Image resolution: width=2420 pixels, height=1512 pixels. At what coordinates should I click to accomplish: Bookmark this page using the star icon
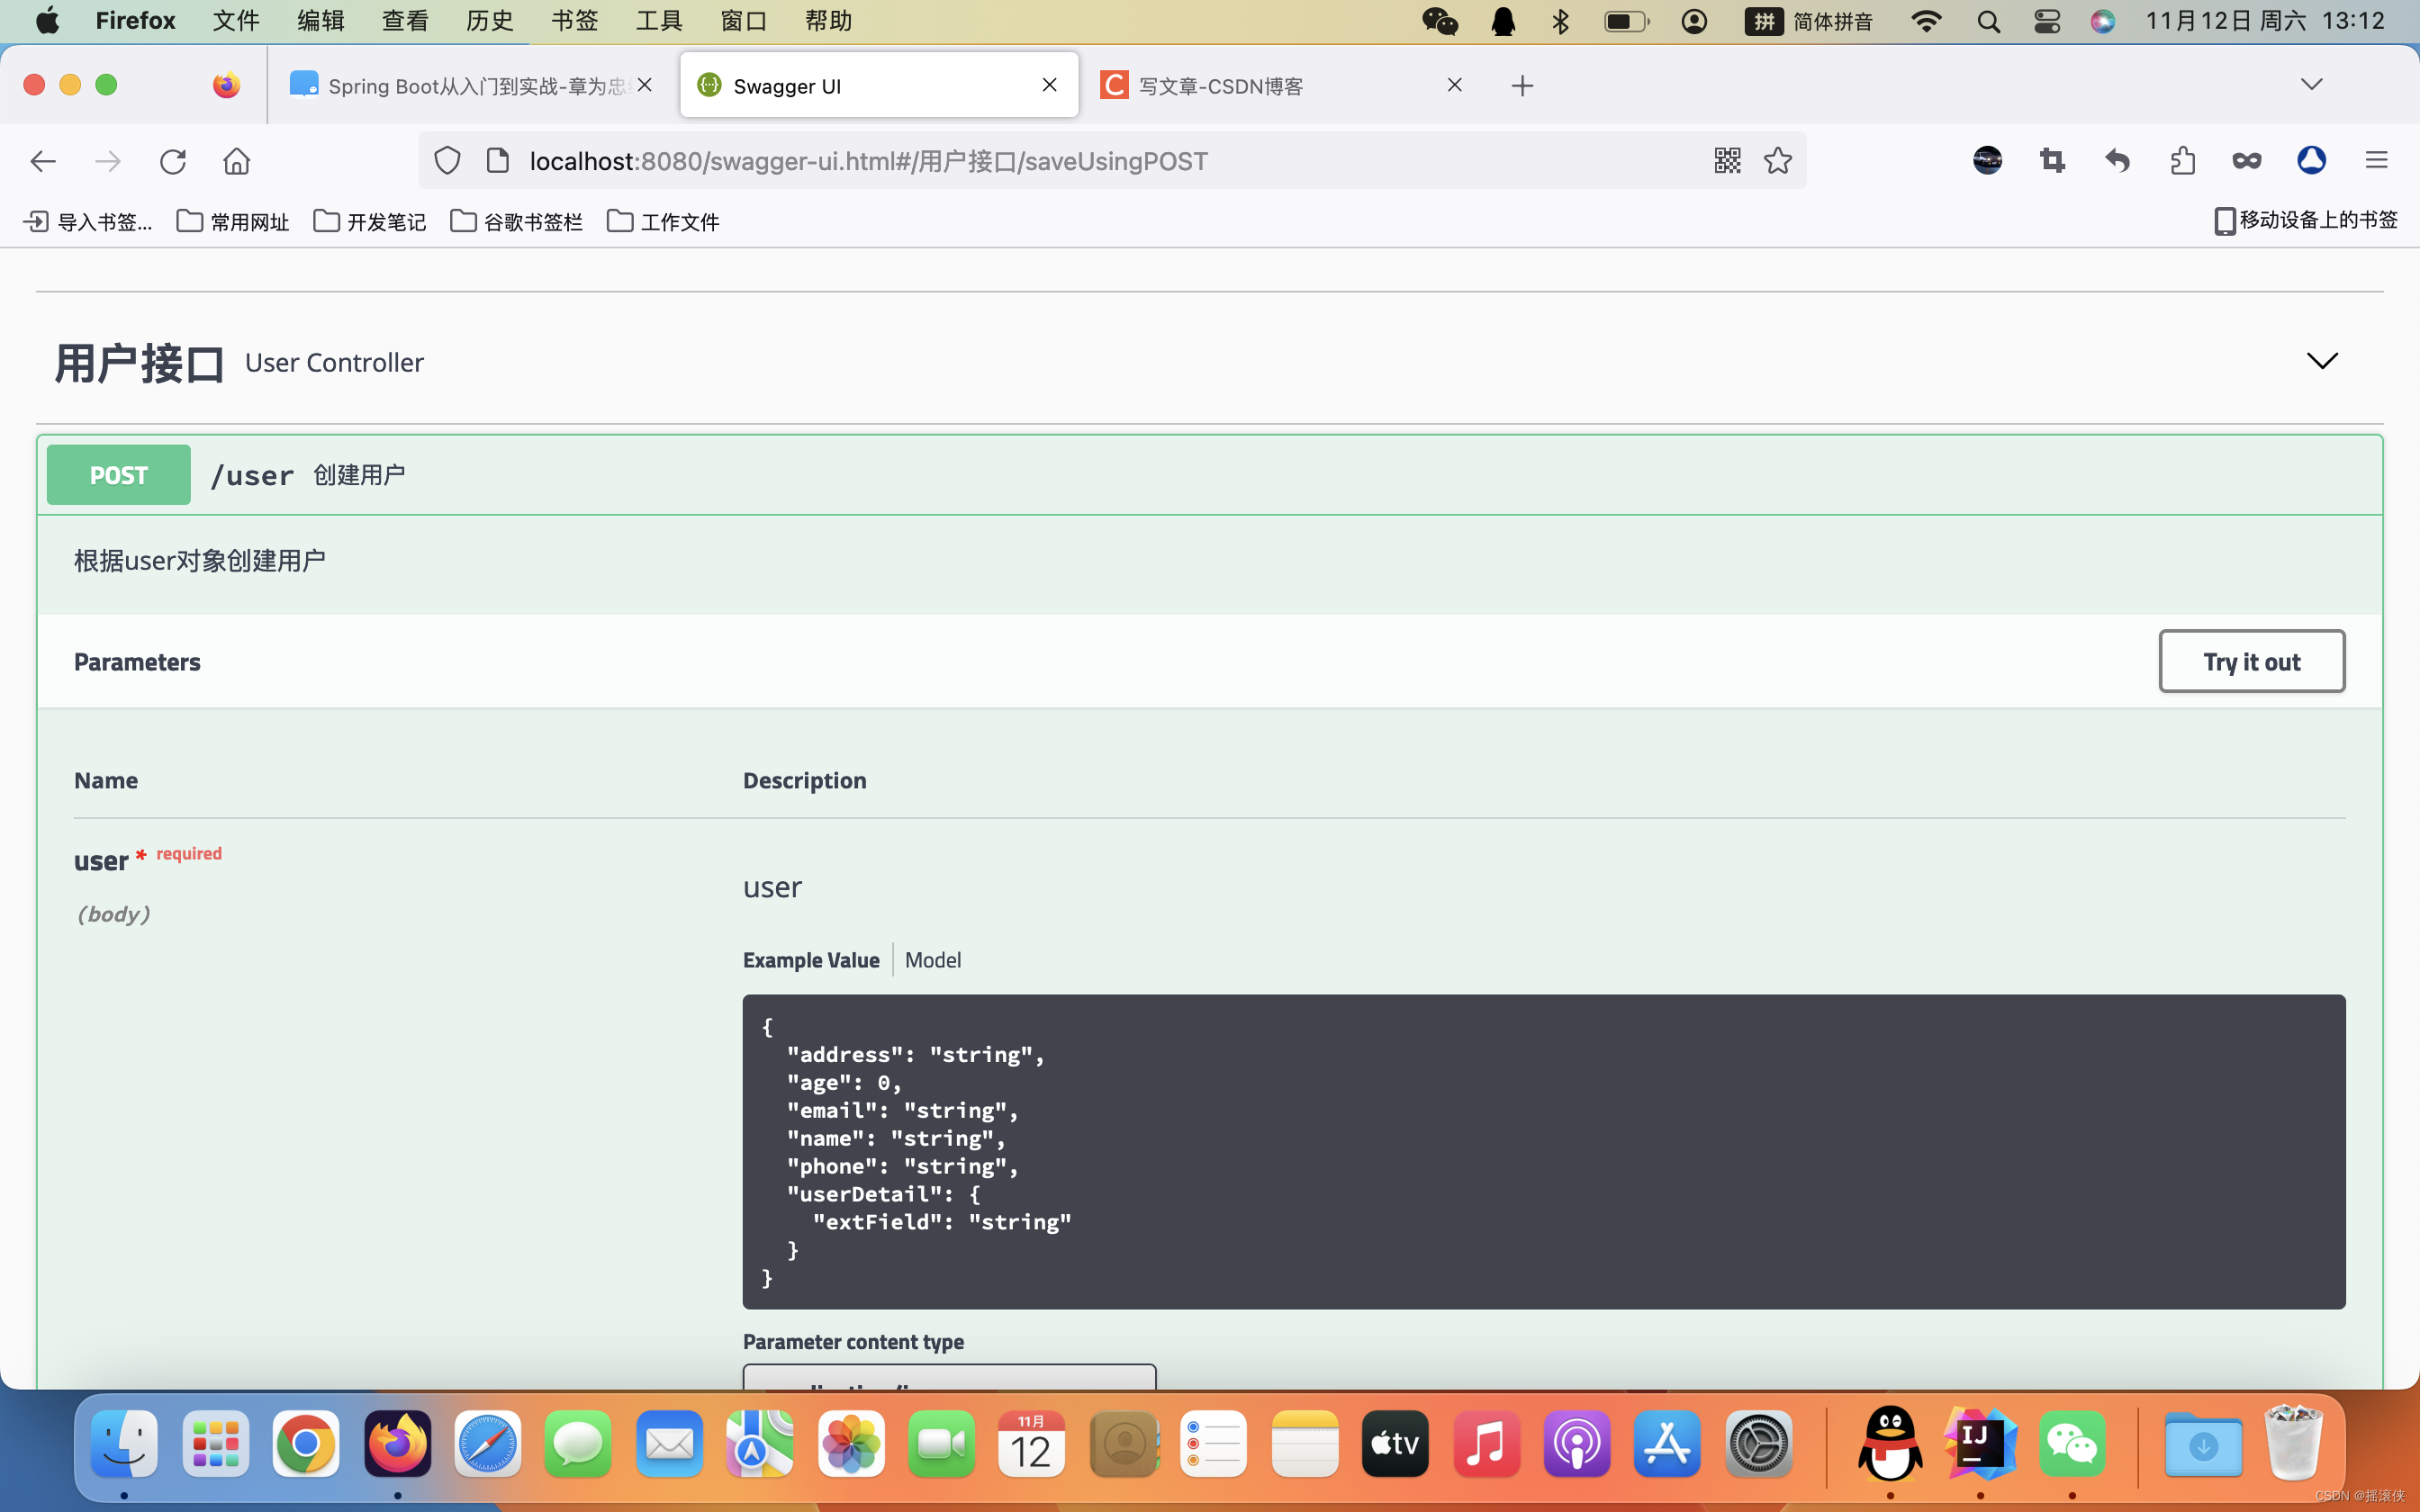coord(1778,160)
